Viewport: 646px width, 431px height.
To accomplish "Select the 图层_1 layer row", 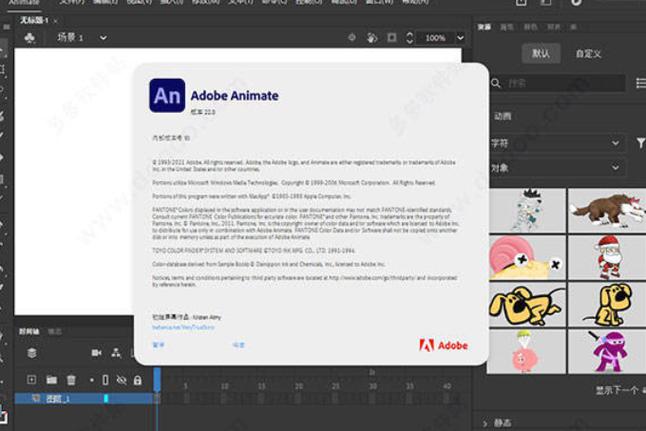I will coord(84,398).
